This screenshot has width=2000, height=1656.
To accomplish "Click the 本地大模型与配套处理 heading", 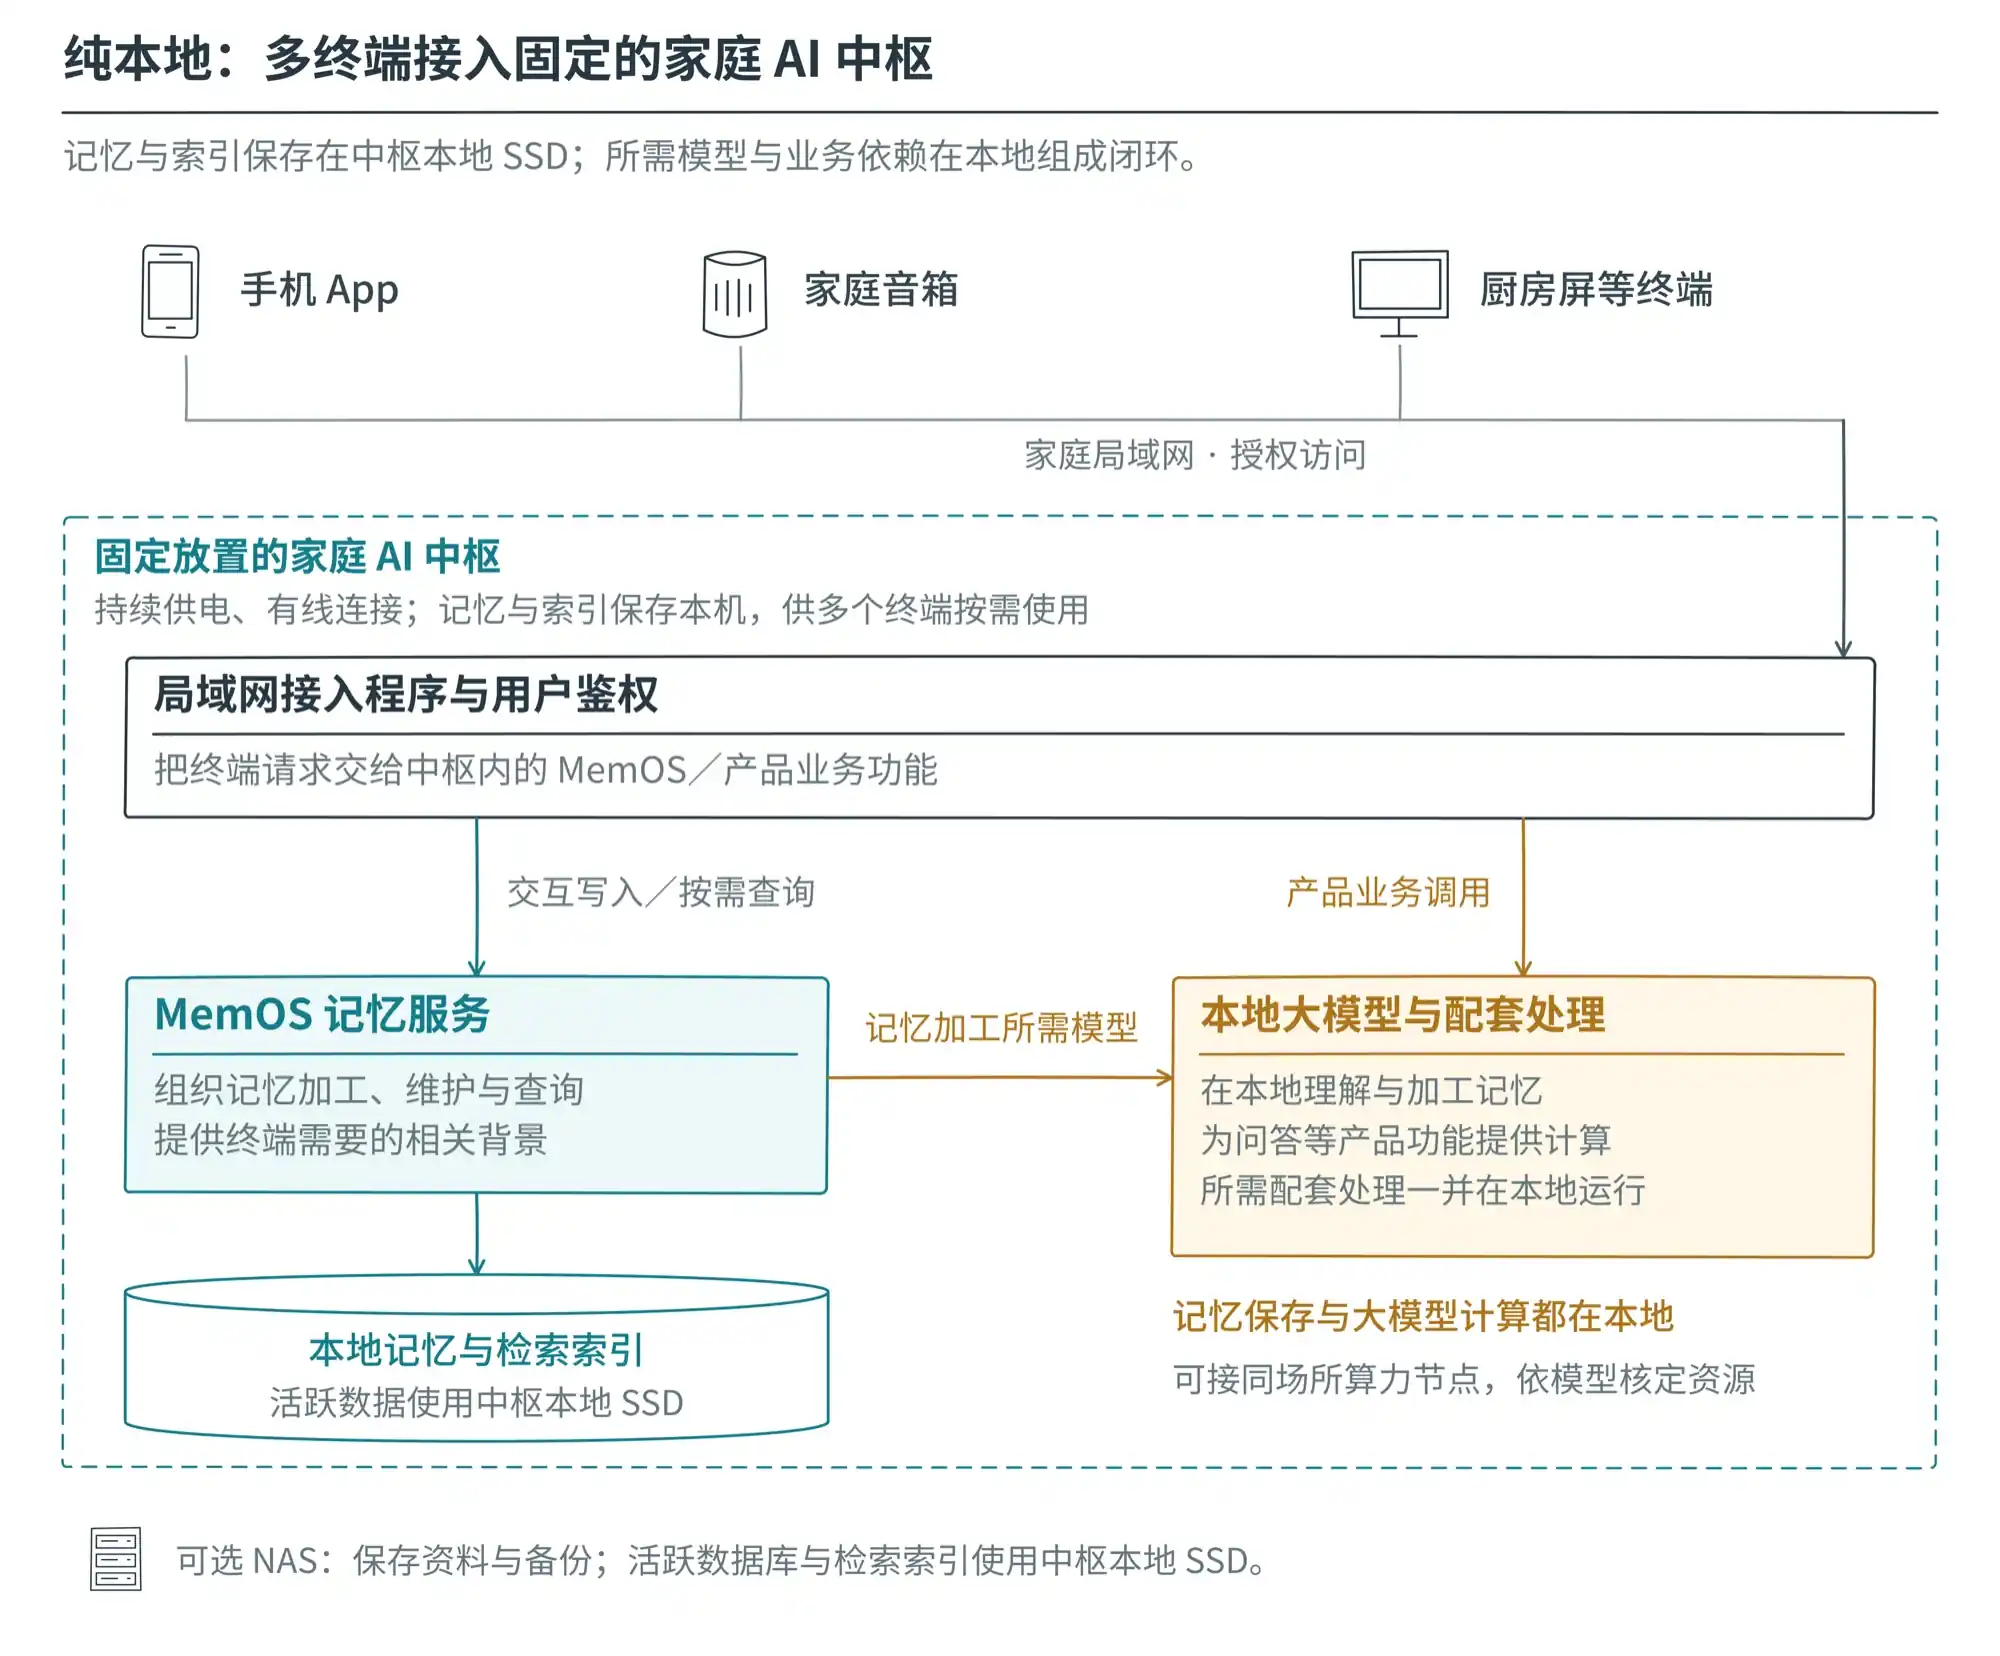I will click(1403, 1014).
